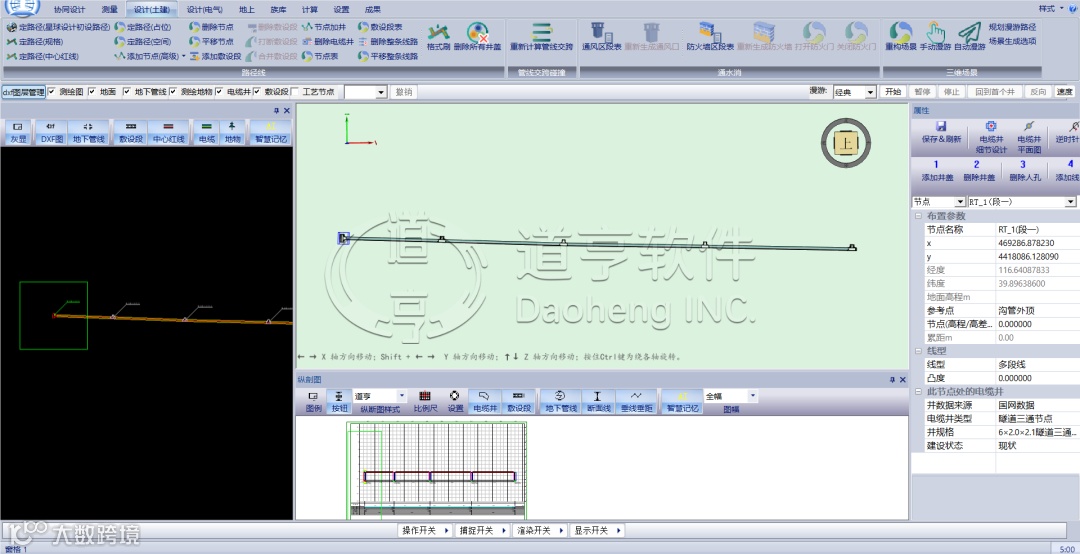Click the 删除所有井盖 icon

[x=477, y=36]
